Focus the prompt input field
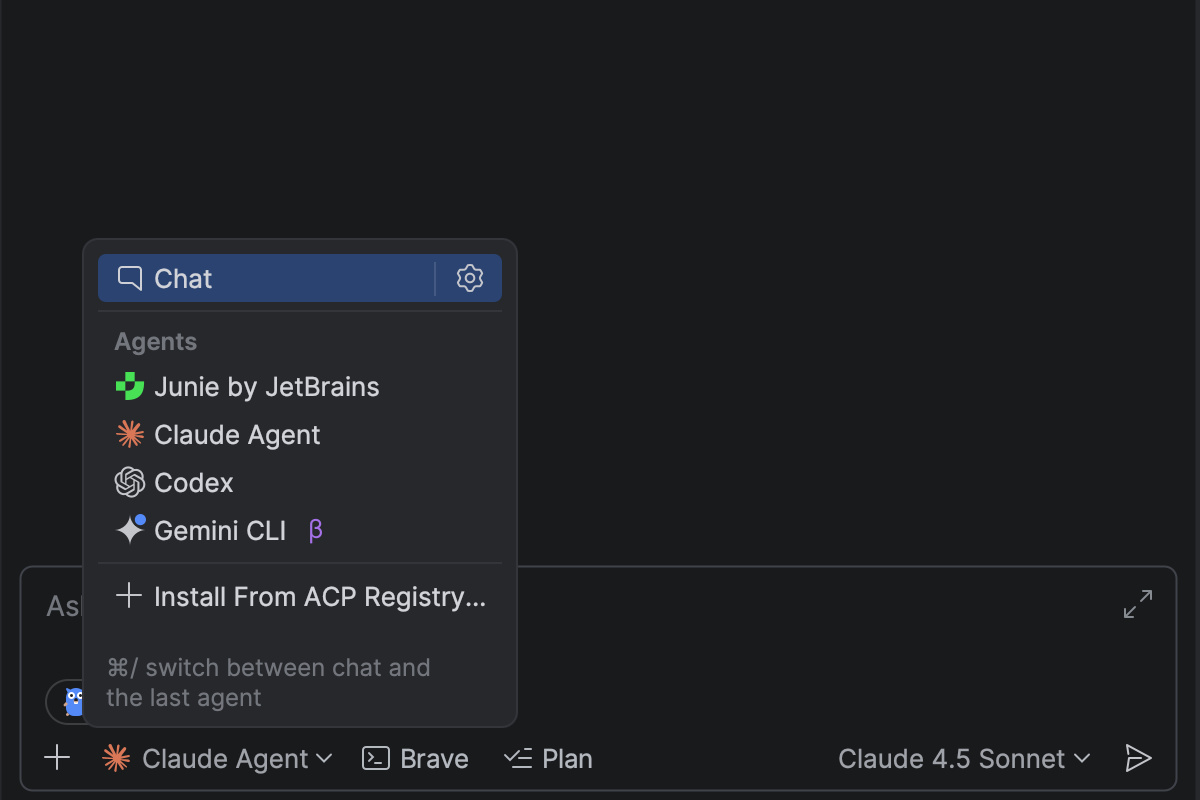1200x800 pixels. click(x=800, y=620)
